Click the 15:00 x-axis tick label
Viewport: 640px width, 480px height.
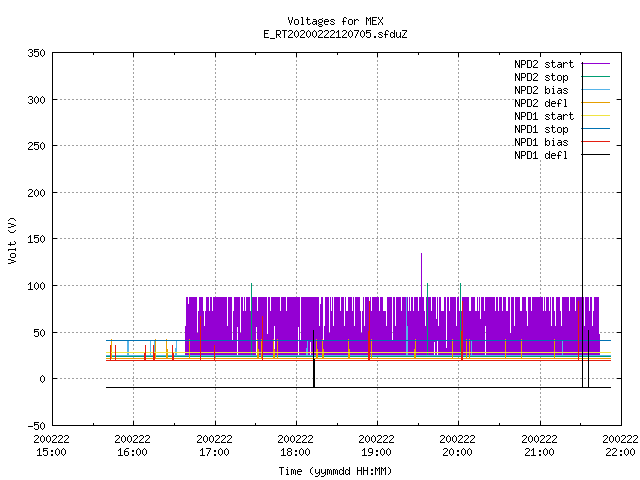(51, 452)
